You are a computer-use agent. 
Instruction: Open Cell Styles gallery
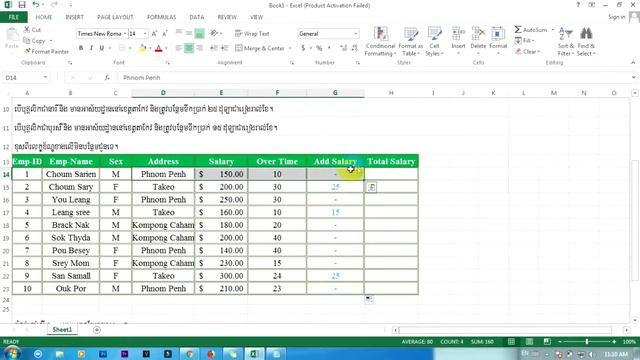pos(434,42)
